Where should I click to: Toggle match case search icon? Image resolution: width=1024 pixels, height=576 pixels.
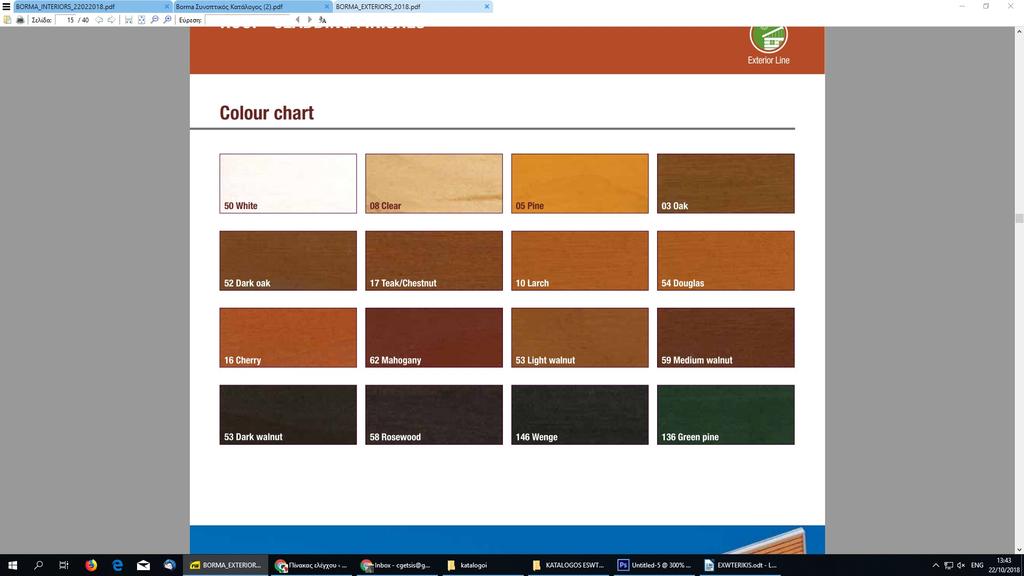coord(323,20)
